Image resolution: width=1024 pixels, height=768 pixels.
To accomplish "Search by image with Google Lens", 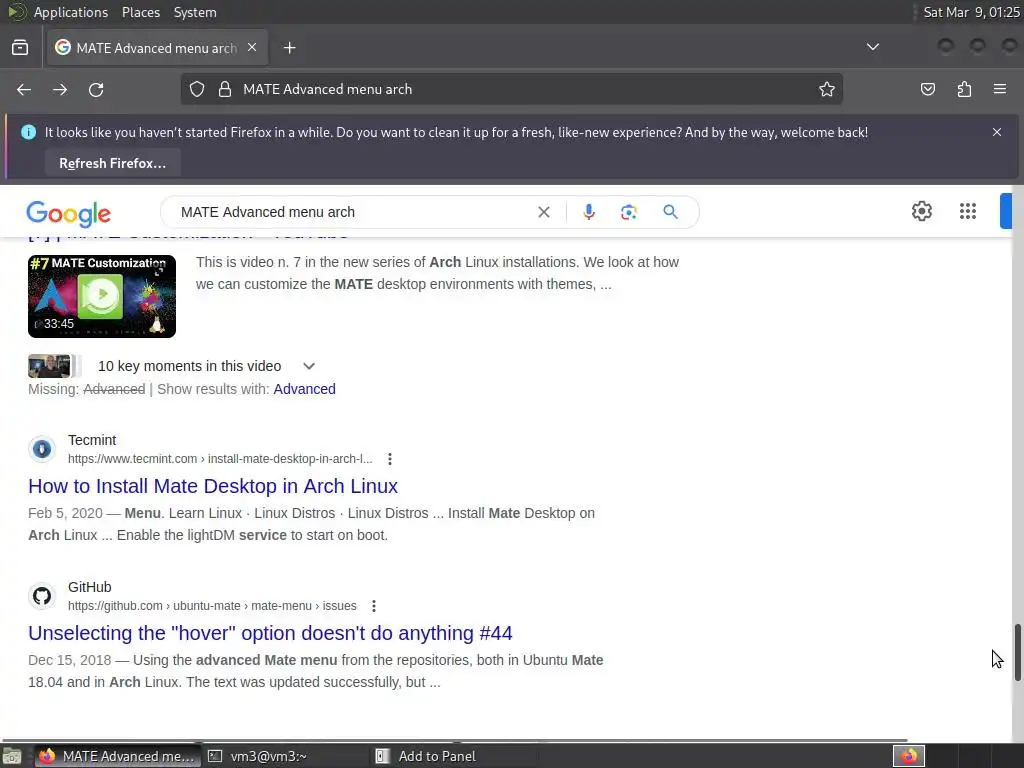I will [x=628, y=212].
